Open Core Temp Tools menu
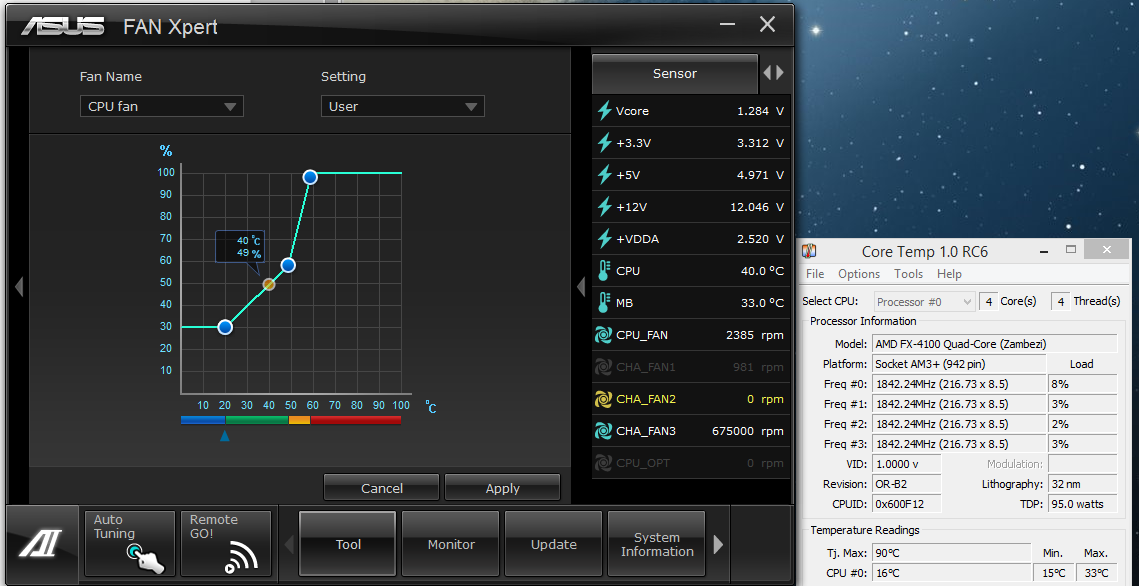 coord(908,274)
